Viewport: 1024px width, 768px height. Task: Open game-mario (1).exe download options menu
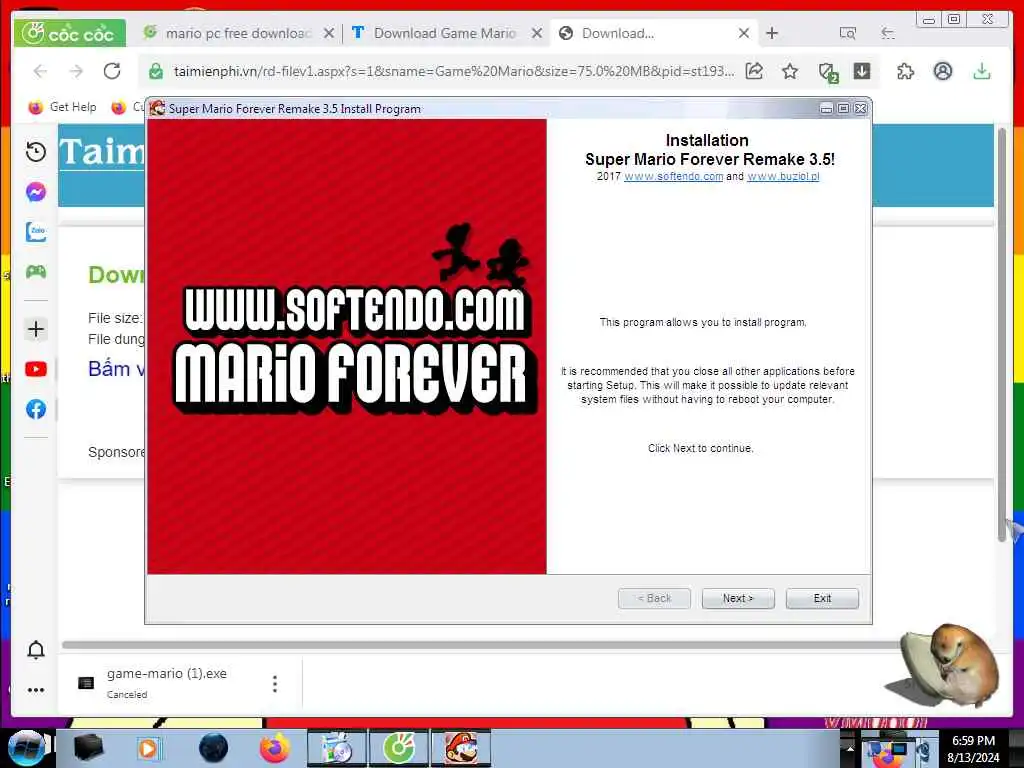tap(275, 684)
